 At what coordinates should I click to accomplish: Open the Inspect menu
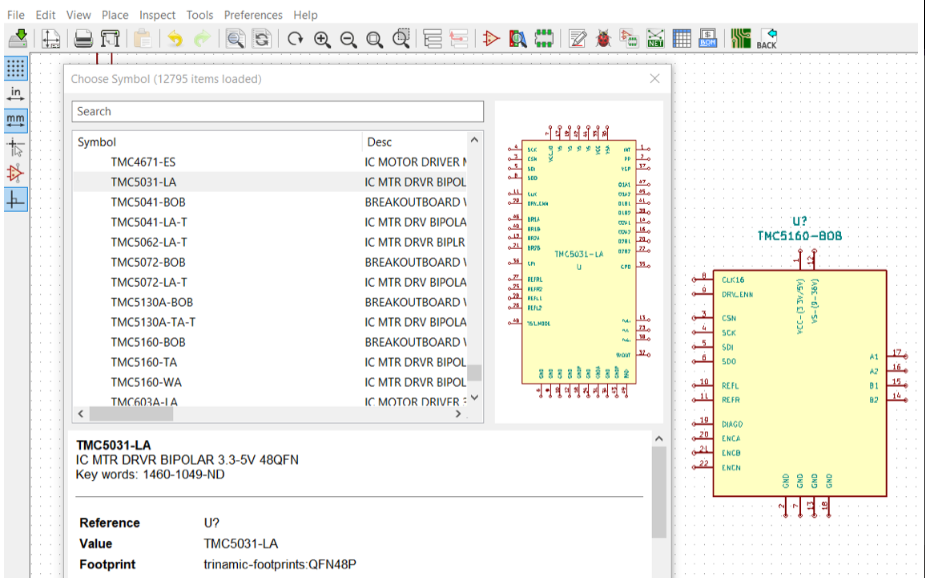(157, 15)
